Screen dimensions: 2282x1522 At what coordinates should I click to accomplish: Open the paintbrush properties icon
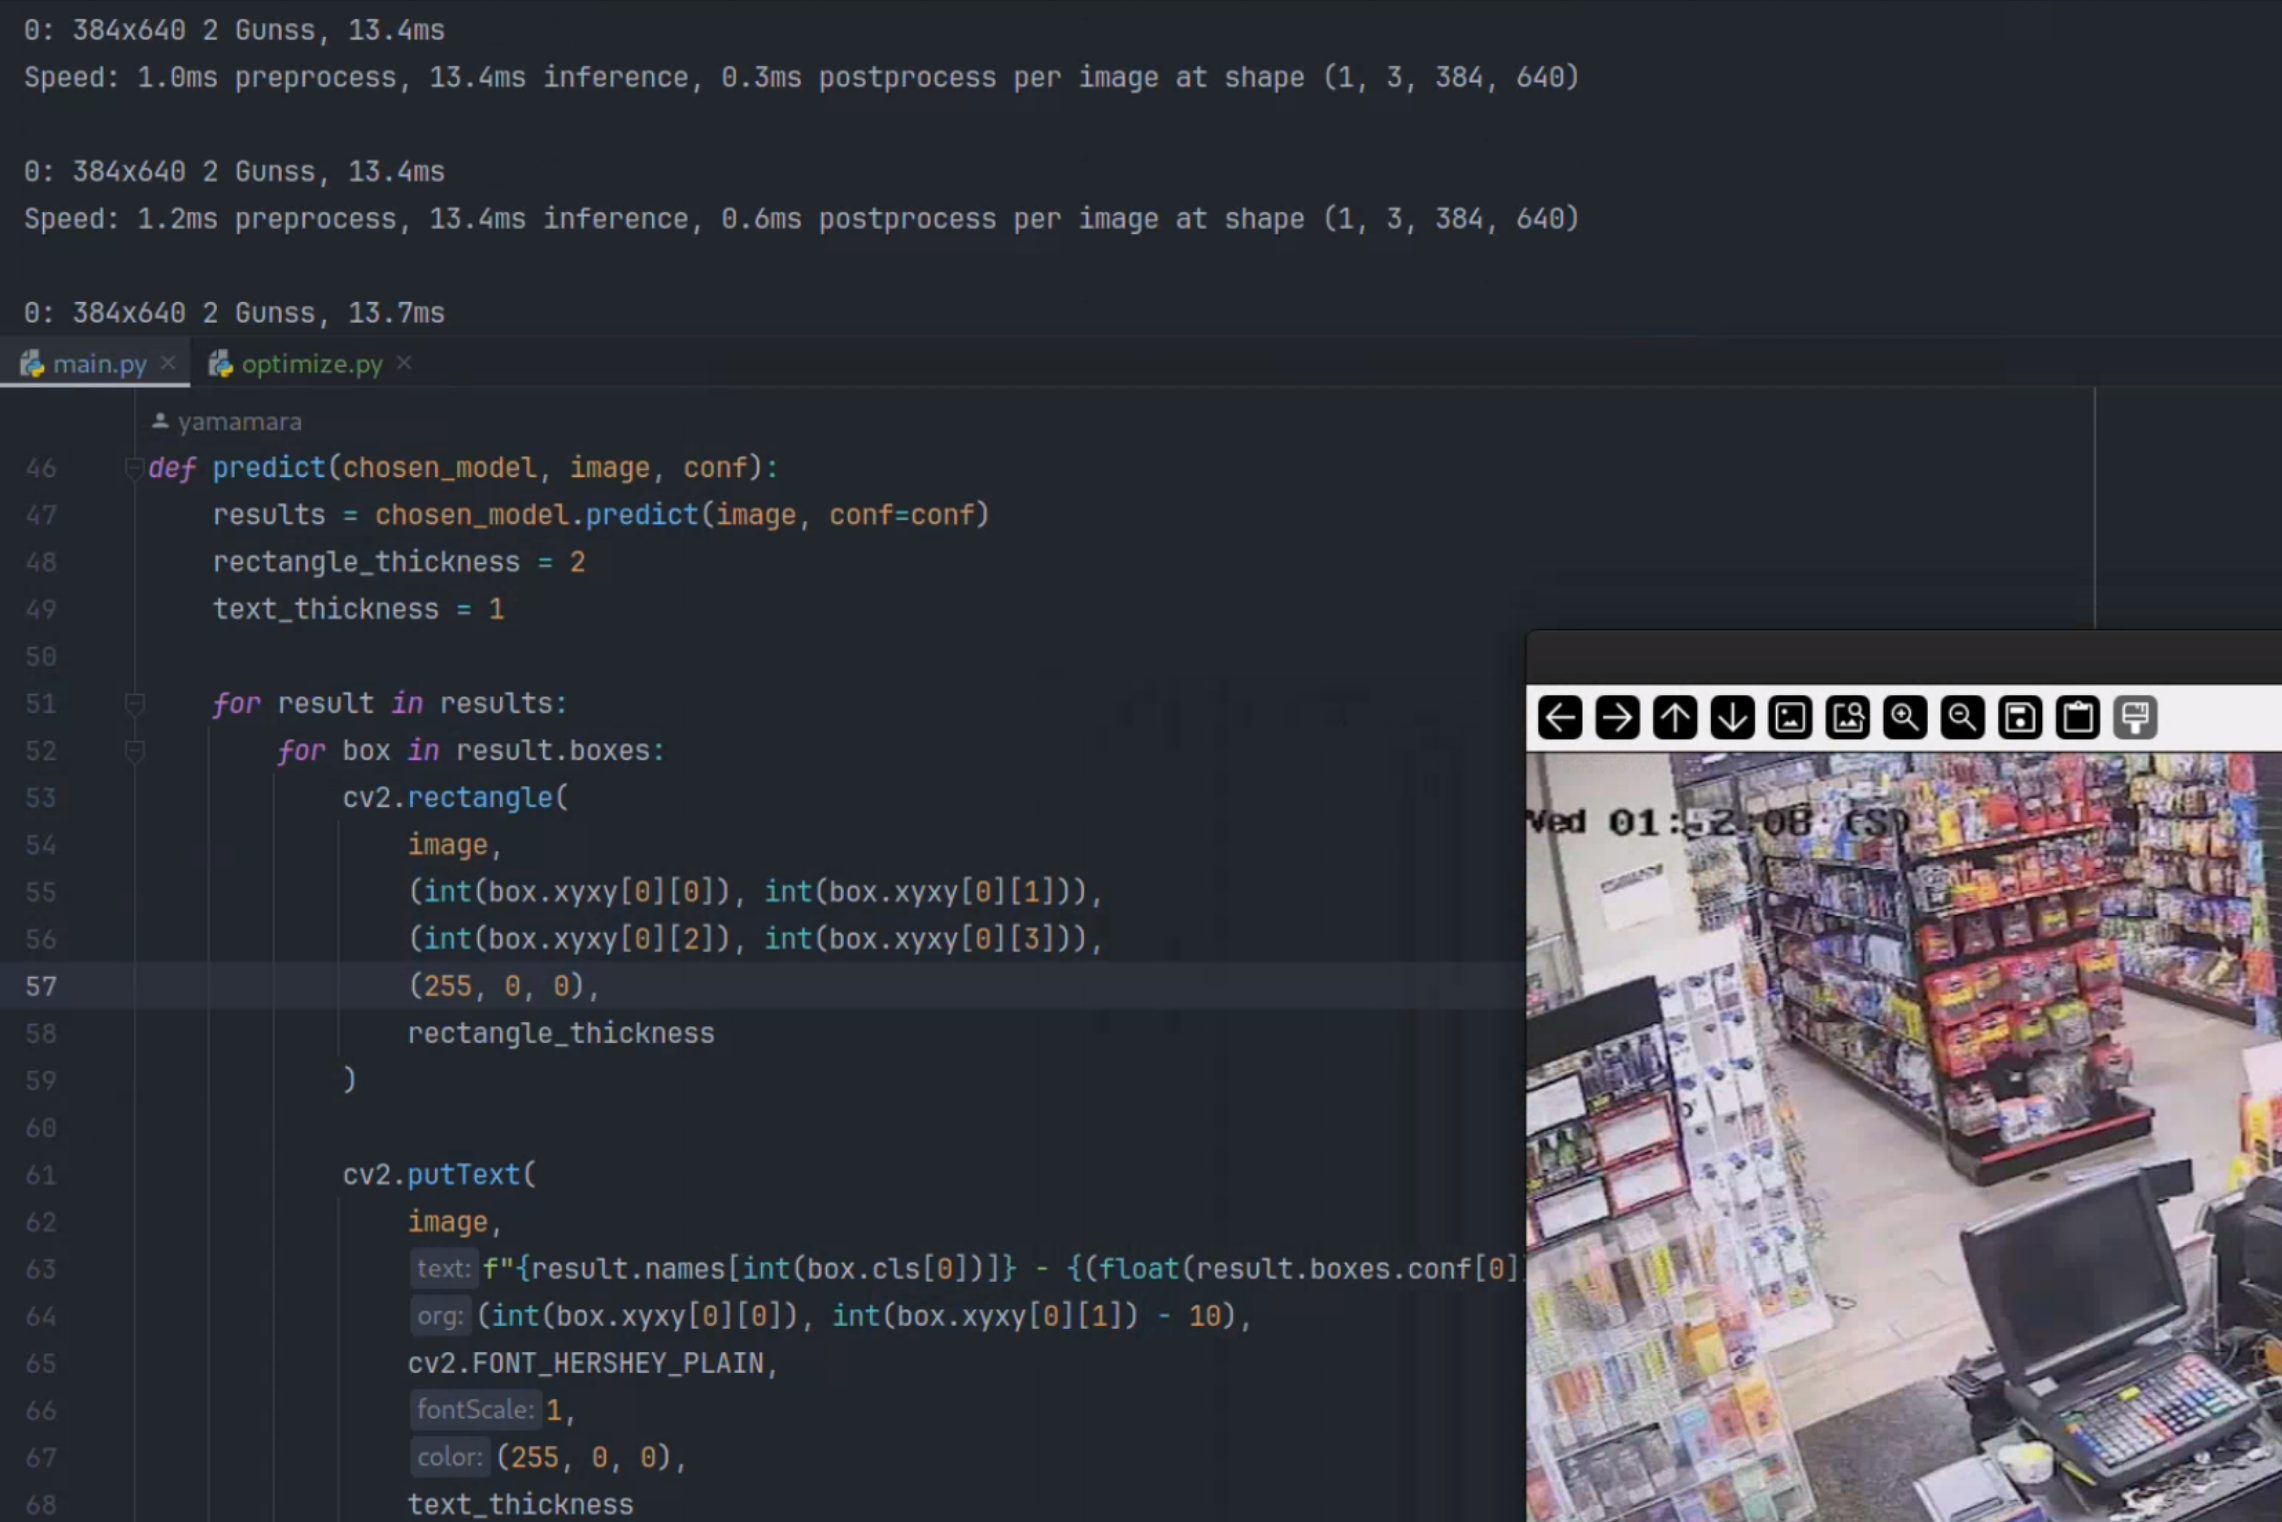point(2135,718)
